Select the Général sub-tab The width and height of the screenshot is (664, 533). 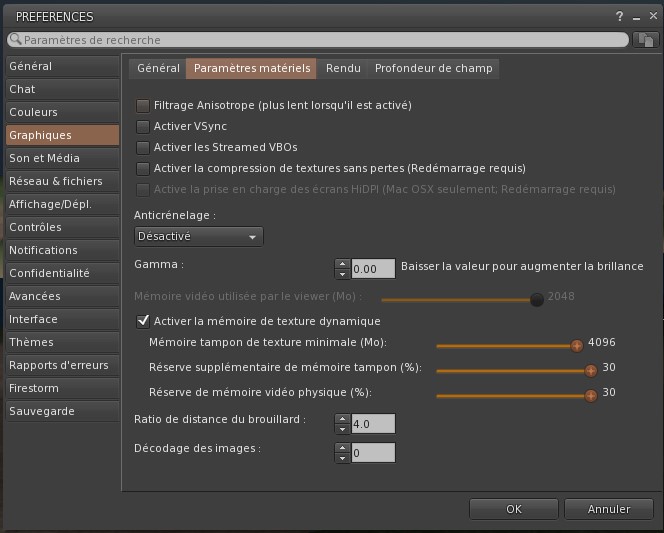(158, 68)
